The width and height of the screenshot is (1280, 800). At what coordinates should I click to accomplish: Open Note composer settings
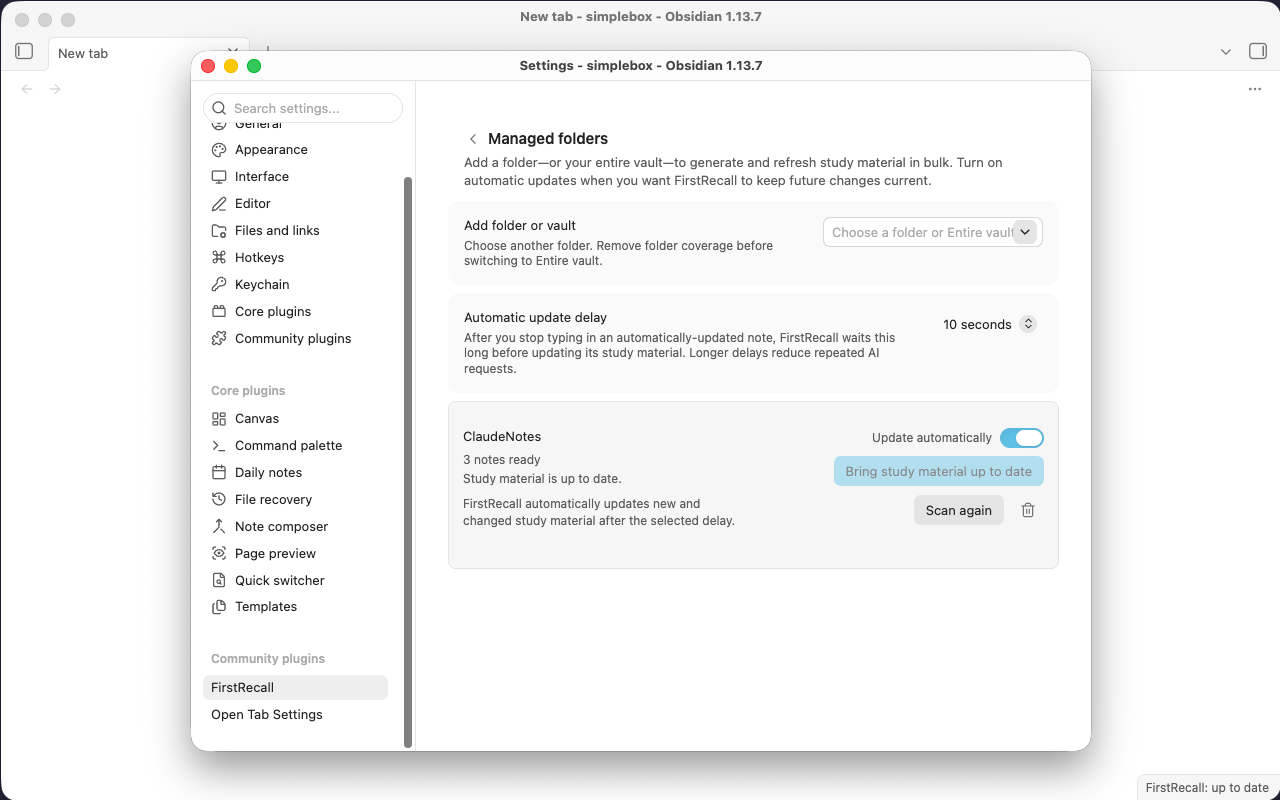coord(295,527)
